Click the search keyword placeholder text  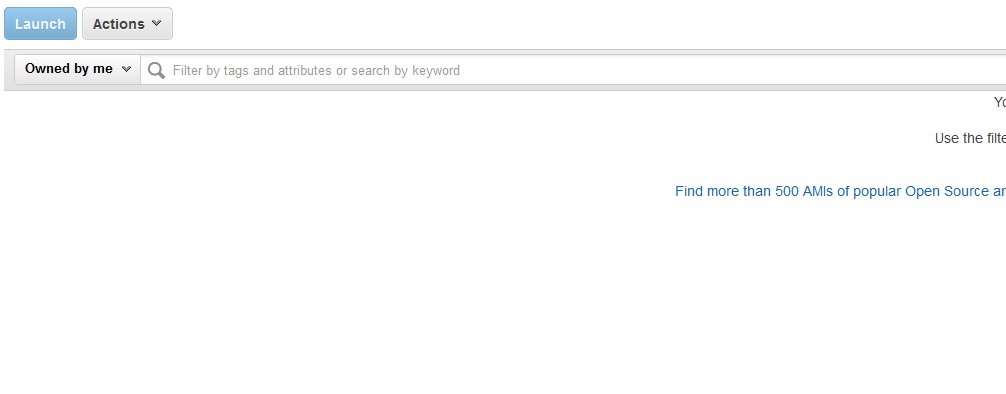(316, 71)
